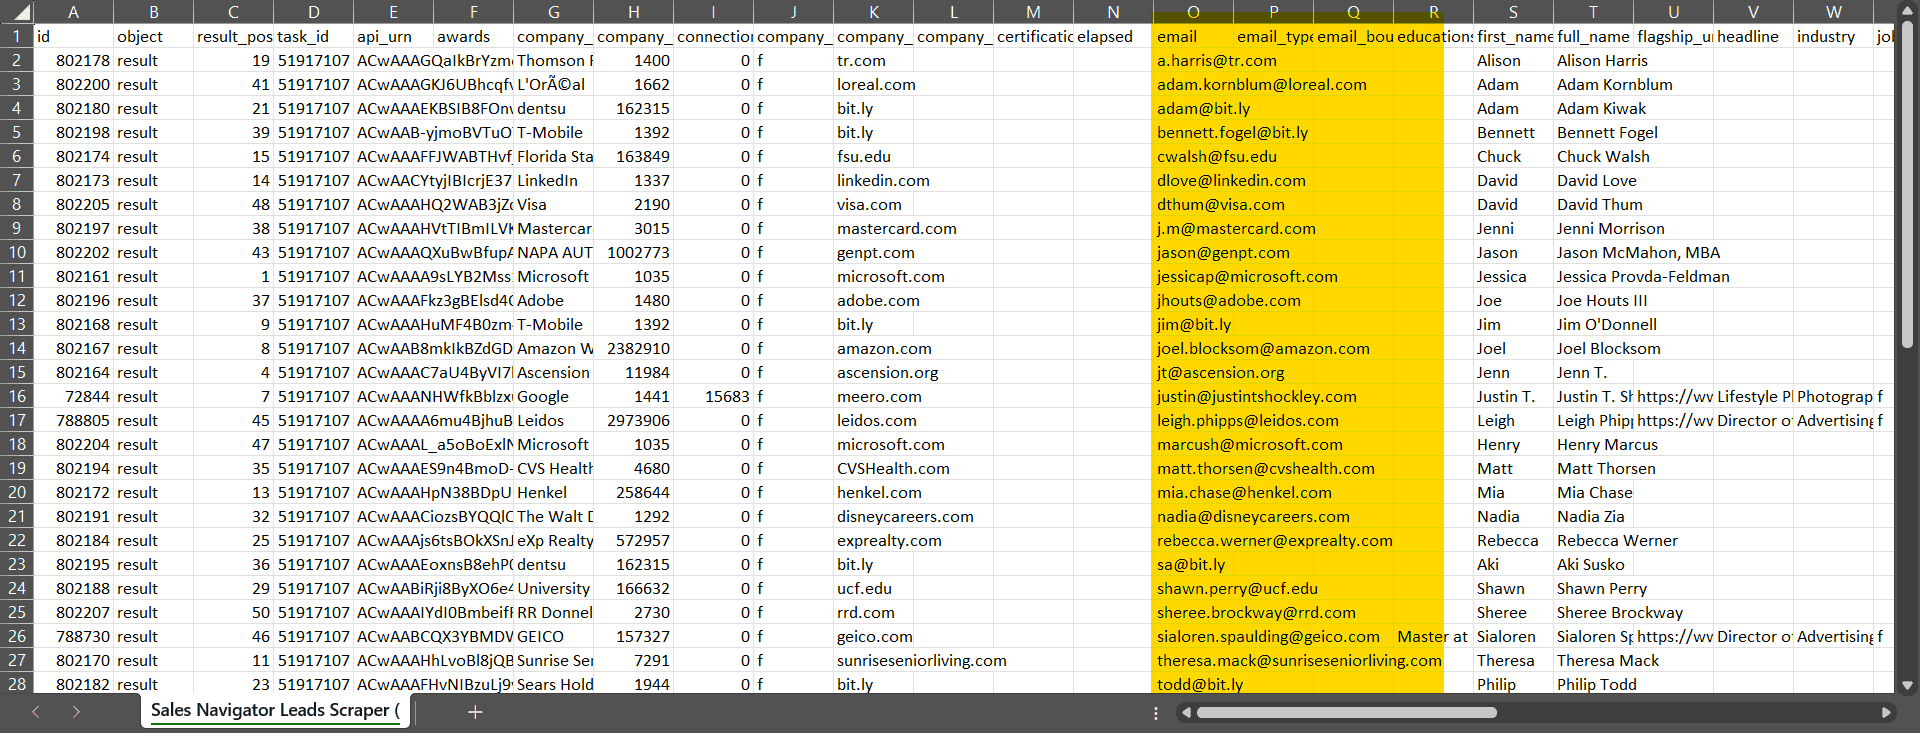
Task: Select column T header
Action: coord(1593,12)
